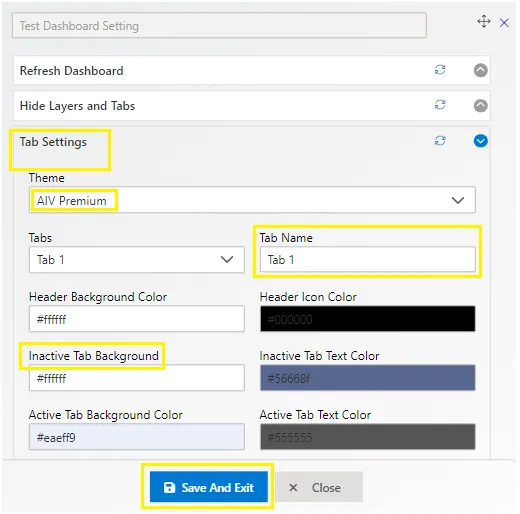Click the Inactive Tab Background color field
The height and width of the screenshot is (514, 520).
[x=137, y=378]
